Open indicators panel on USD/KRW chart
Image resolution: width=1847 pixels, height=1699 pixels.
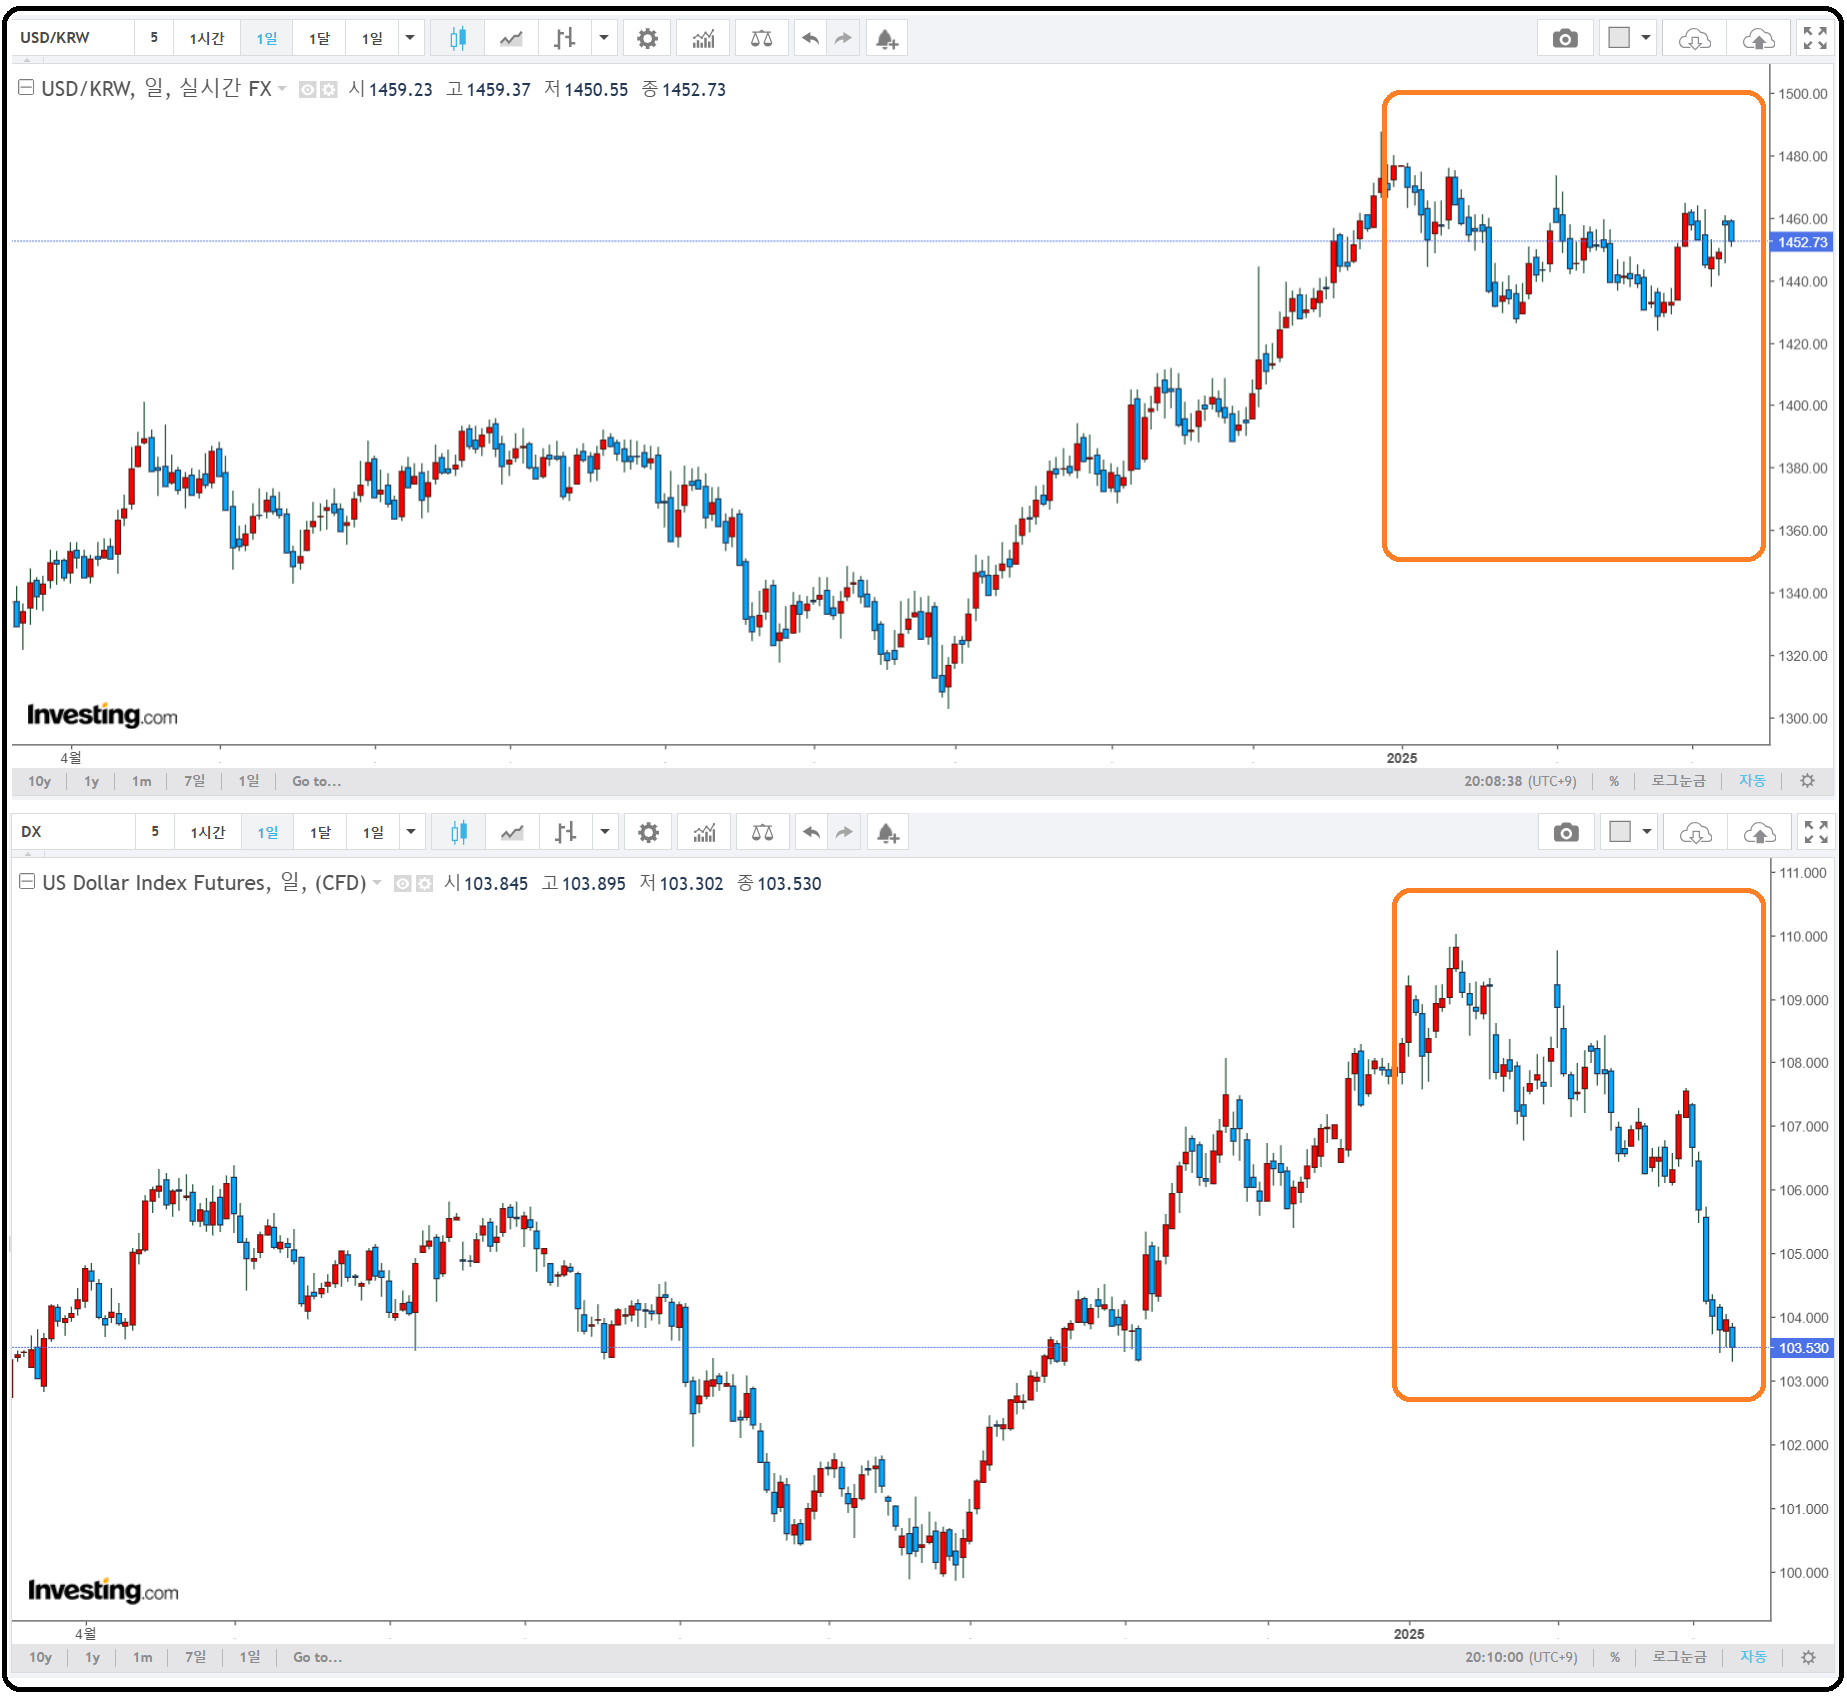click(704, 39)
